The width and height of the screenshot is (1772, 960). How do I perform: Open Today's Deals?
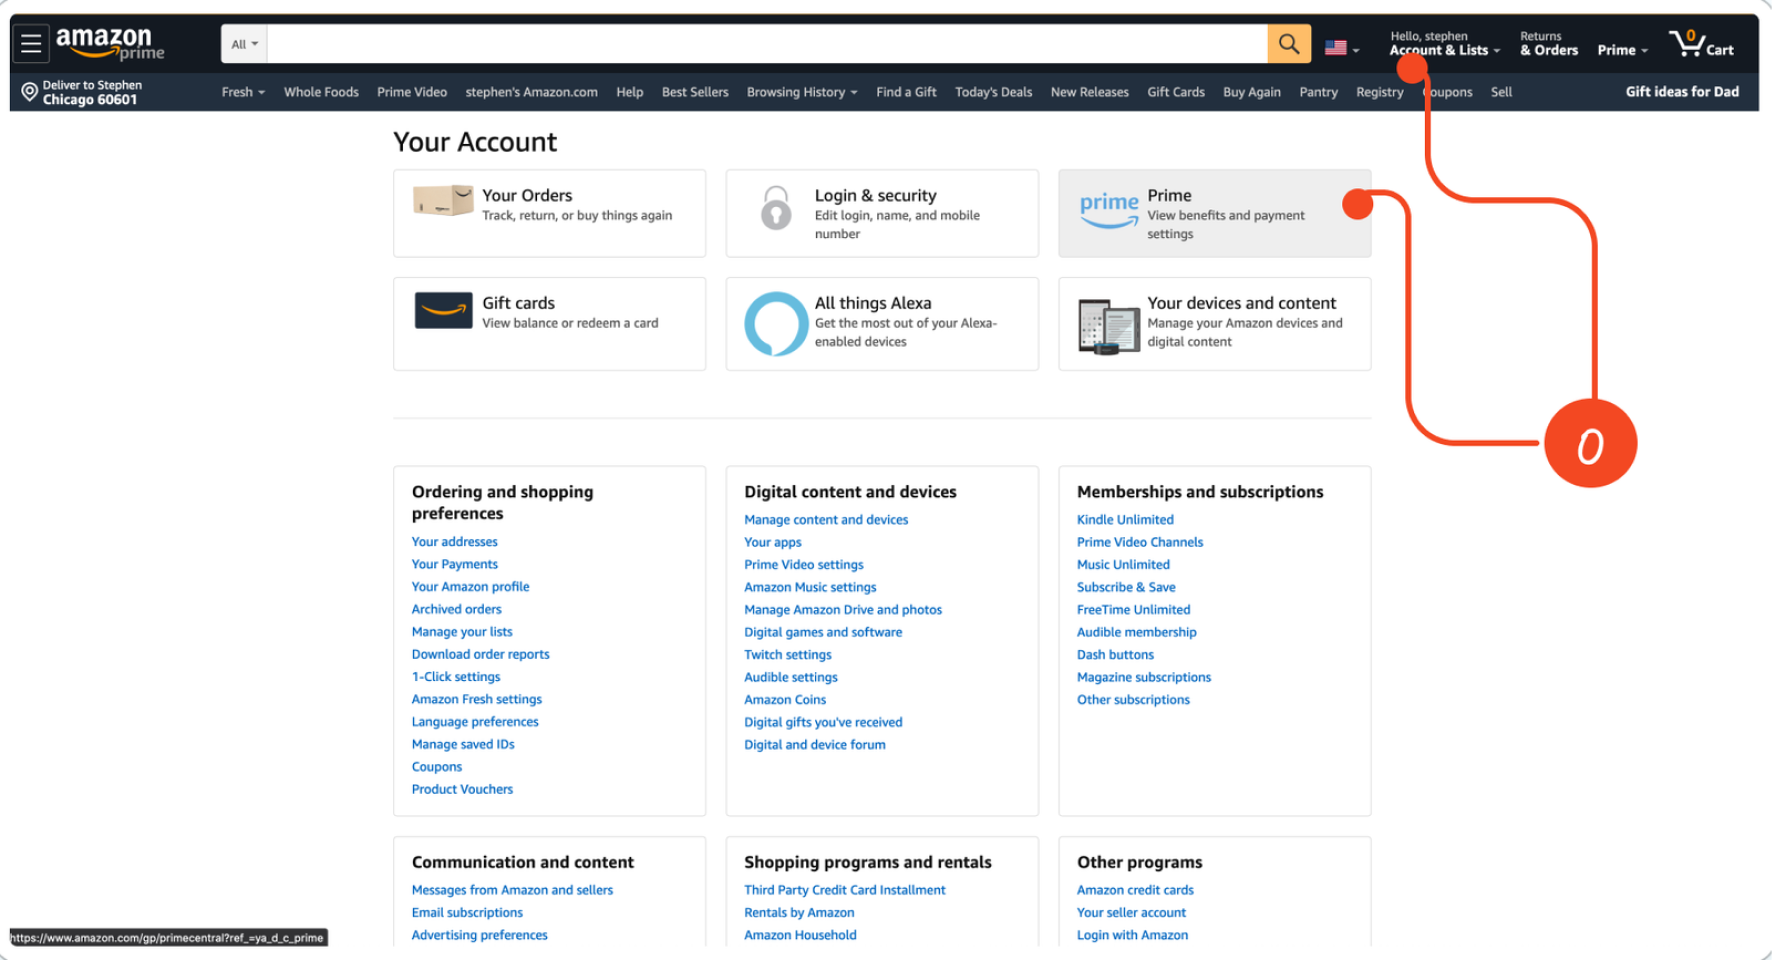[x=993, y=92]
